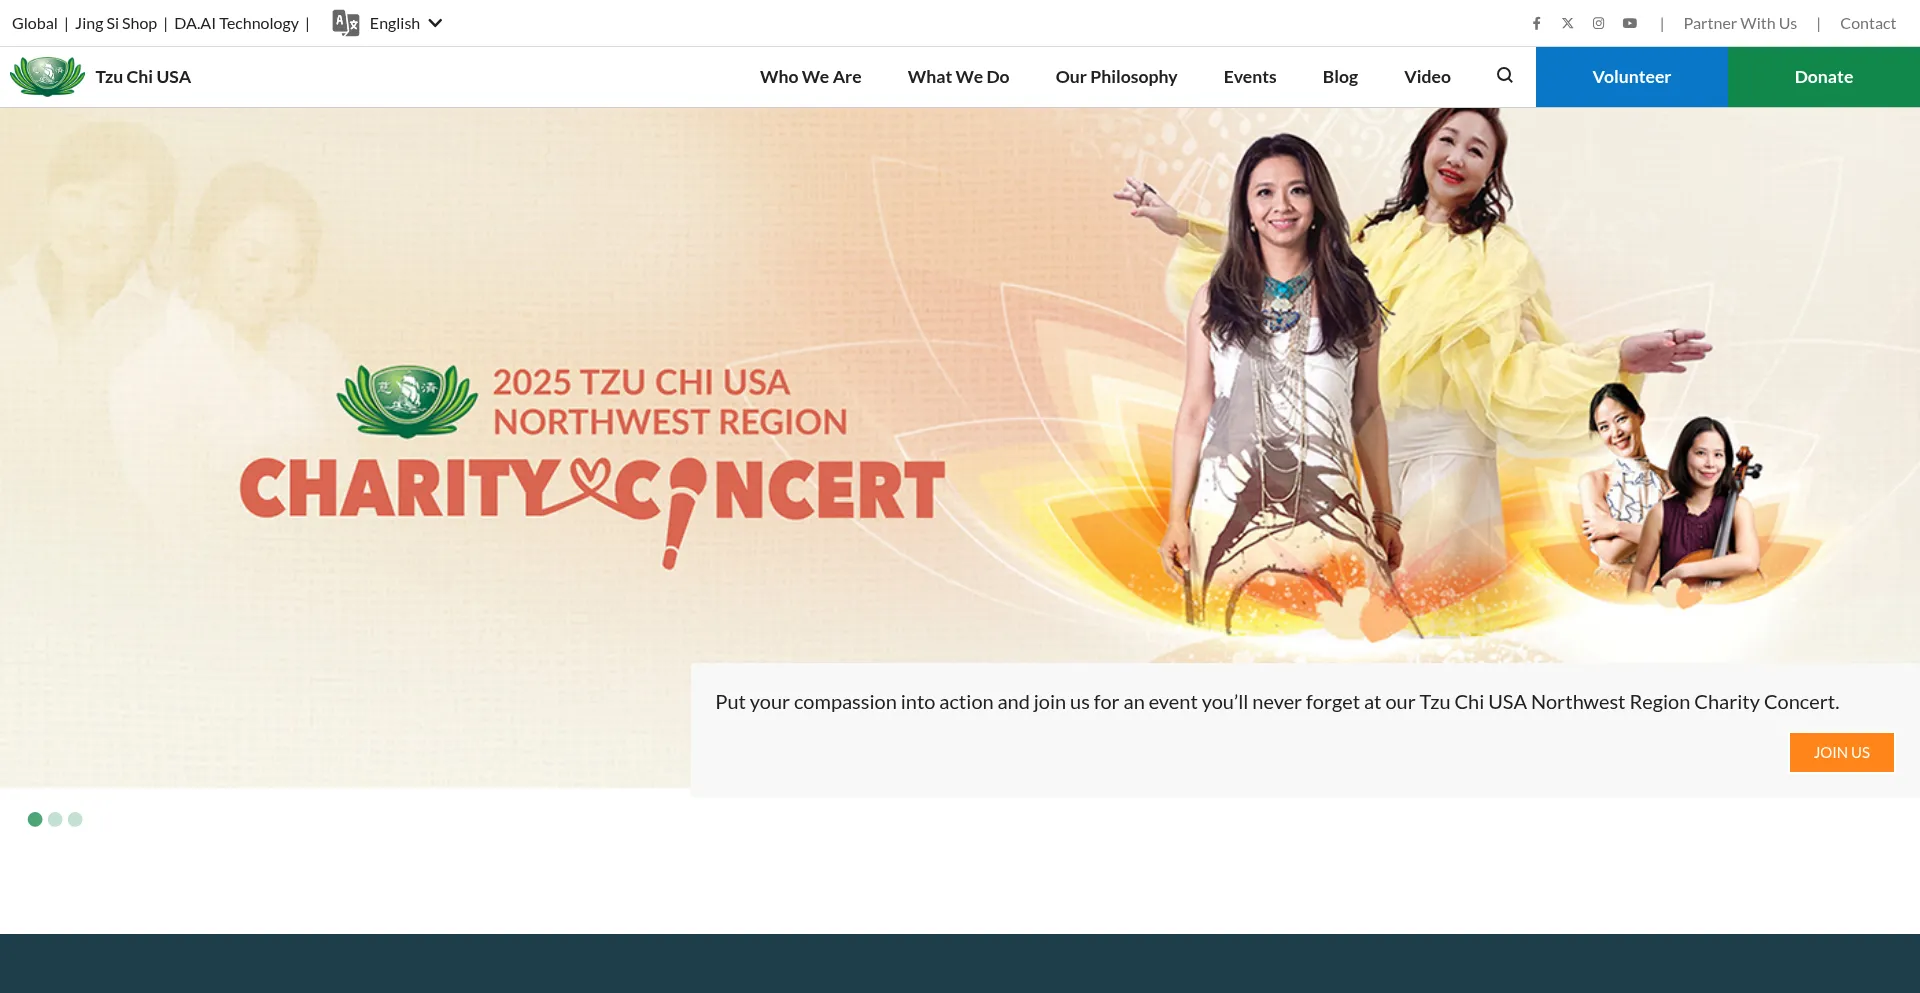
Task: Open the X (Twitter) social icon
Action: [x=1568, y=23]
